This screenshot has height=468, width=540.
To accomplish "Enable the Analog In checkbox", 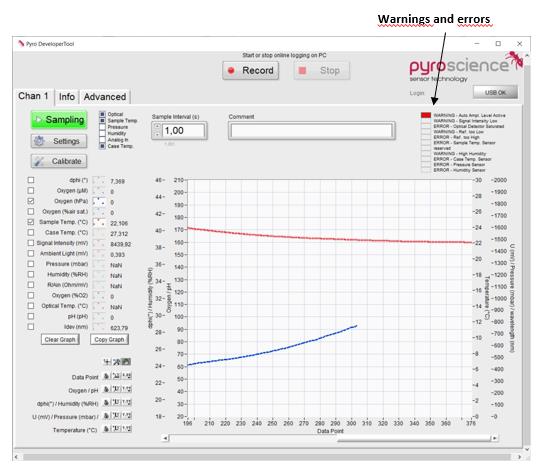I will pos(102,139).
